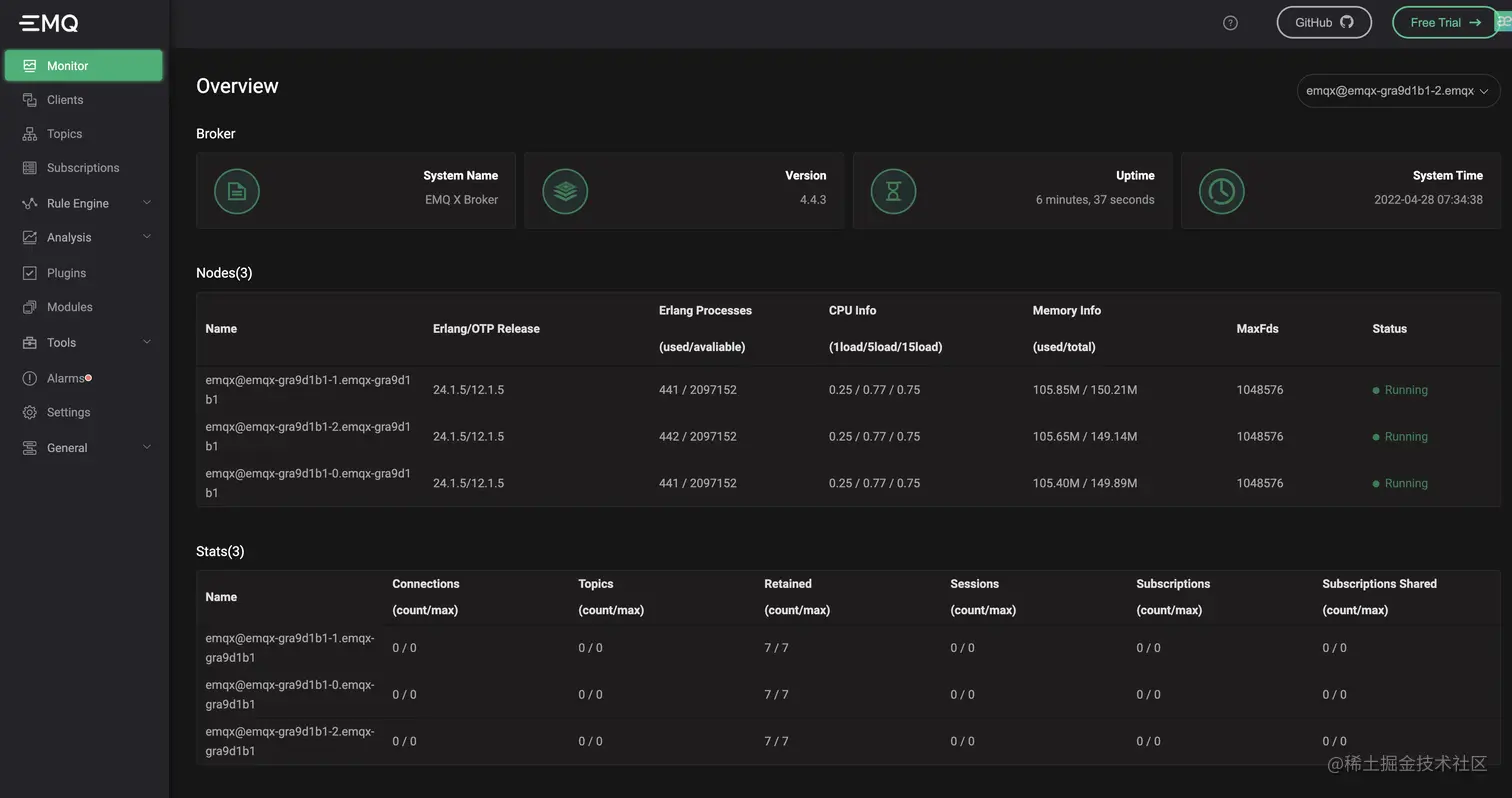The width and height of the screenshot is (1512, 798).
Task: Click the Overview page title
Action: coord(237,86)
